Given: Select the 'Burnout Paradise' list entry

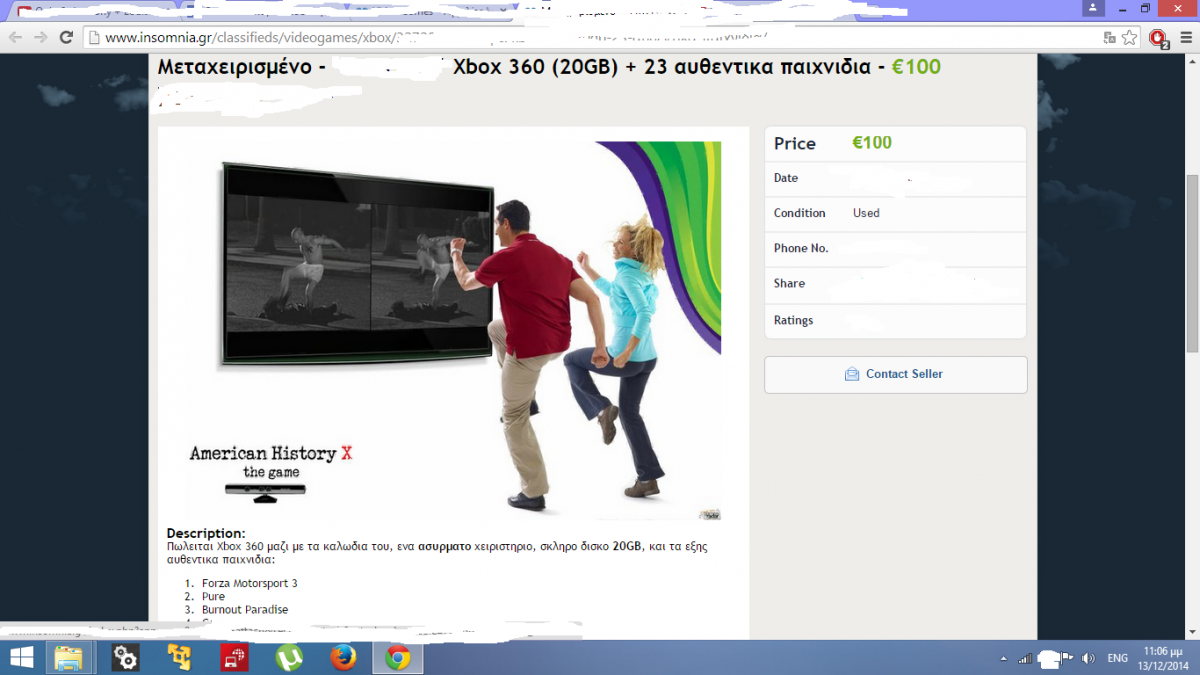Looking at the screenshot, I should click(x=245, y=609).
